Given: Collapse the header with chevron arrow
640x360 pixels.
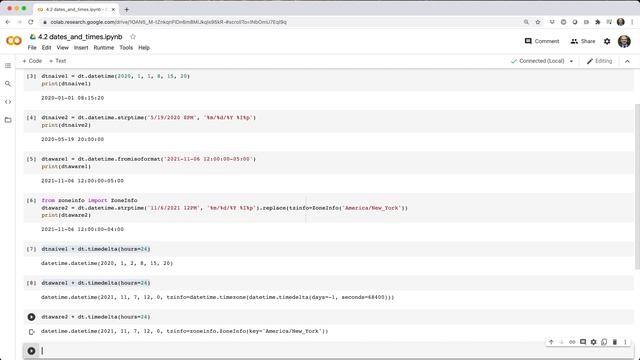Looking at the screenshot, I should (x=627, y=61).
